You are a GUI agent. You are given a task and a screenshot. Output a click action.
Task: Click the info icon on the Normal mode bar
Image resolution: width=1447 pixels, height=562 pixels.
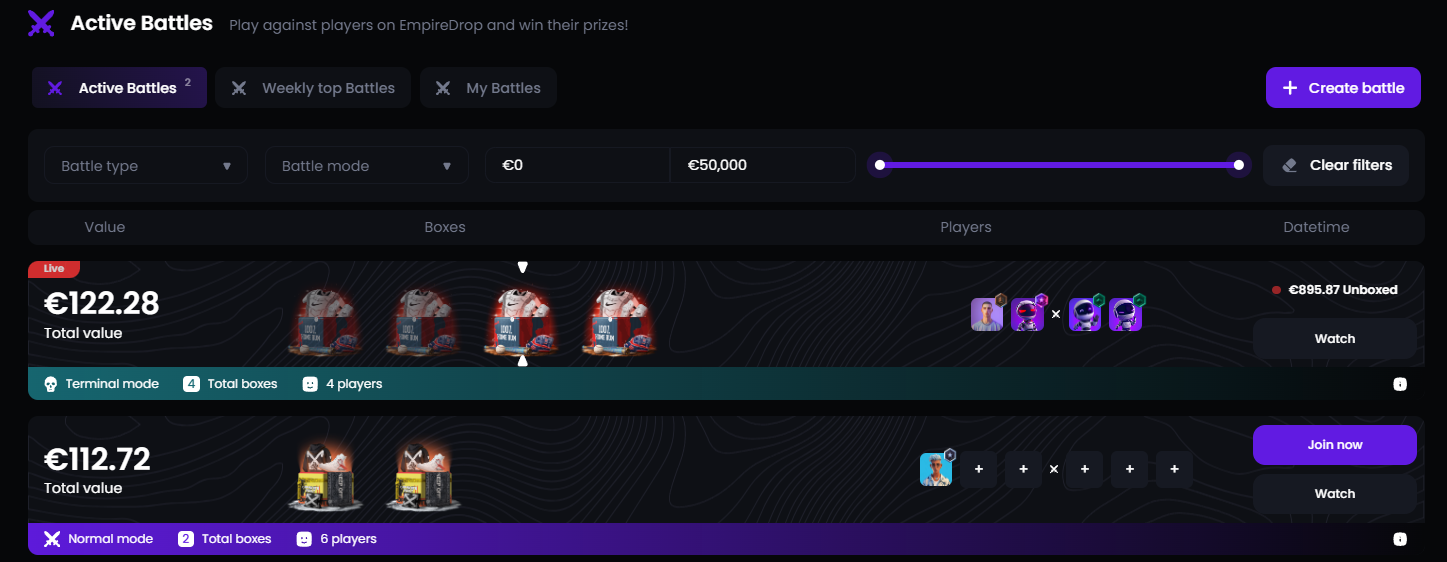click(x=1400, y=539)
